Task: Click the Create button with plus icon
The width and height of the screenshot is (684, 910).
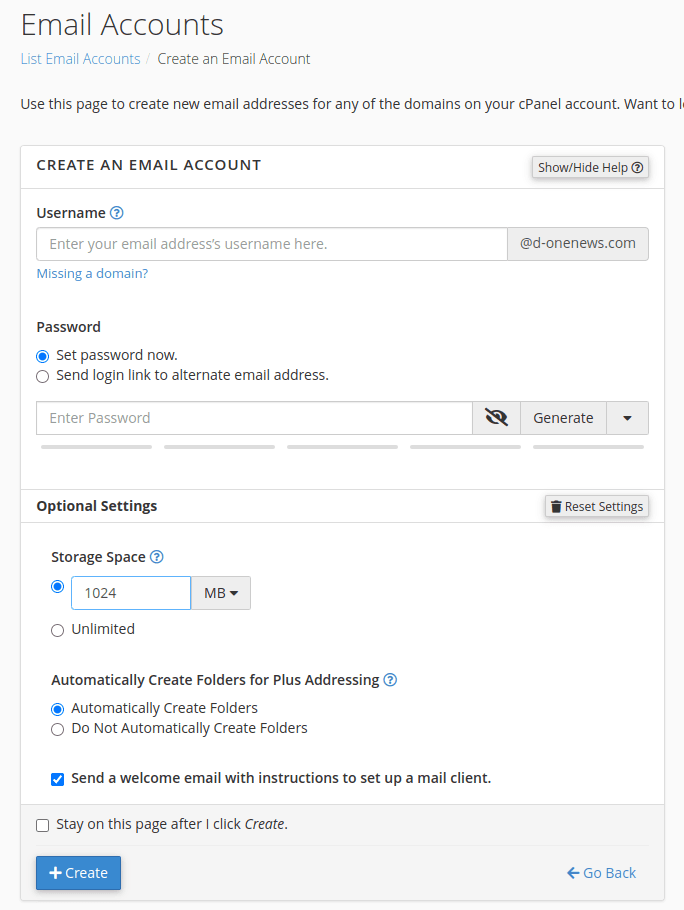Action: (x=78, y=873)
